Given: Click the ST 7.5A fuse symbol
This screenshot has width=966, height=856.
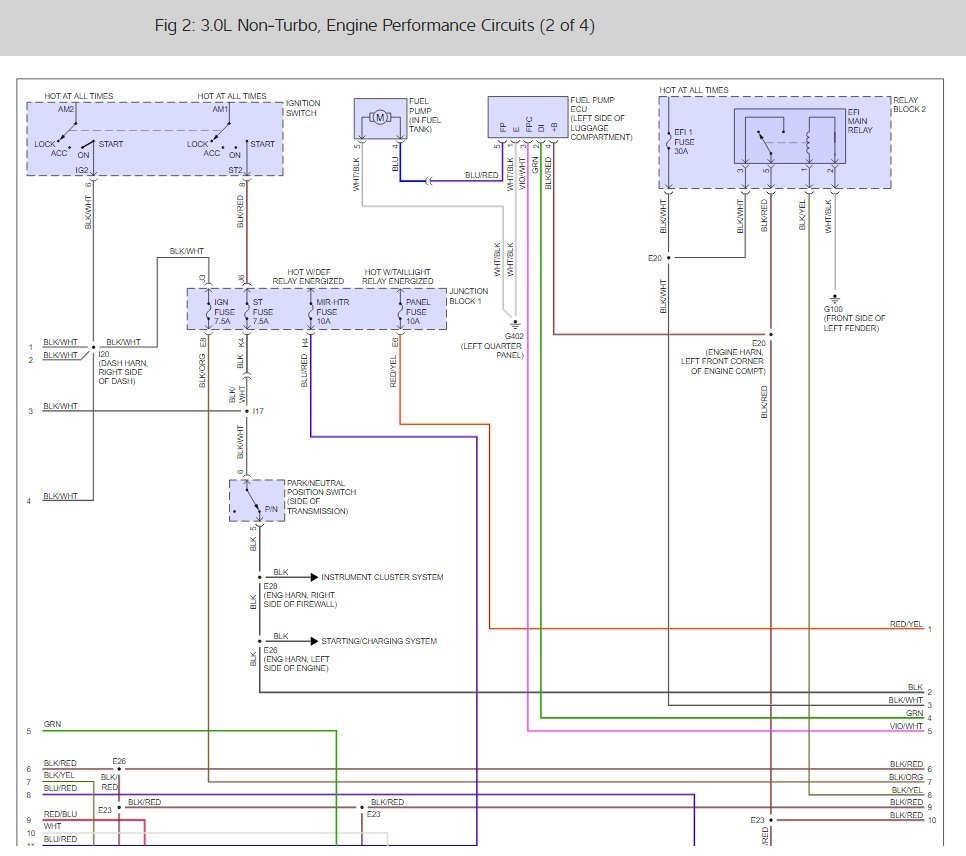Looking at the screenshot, I should pos(246,311).
